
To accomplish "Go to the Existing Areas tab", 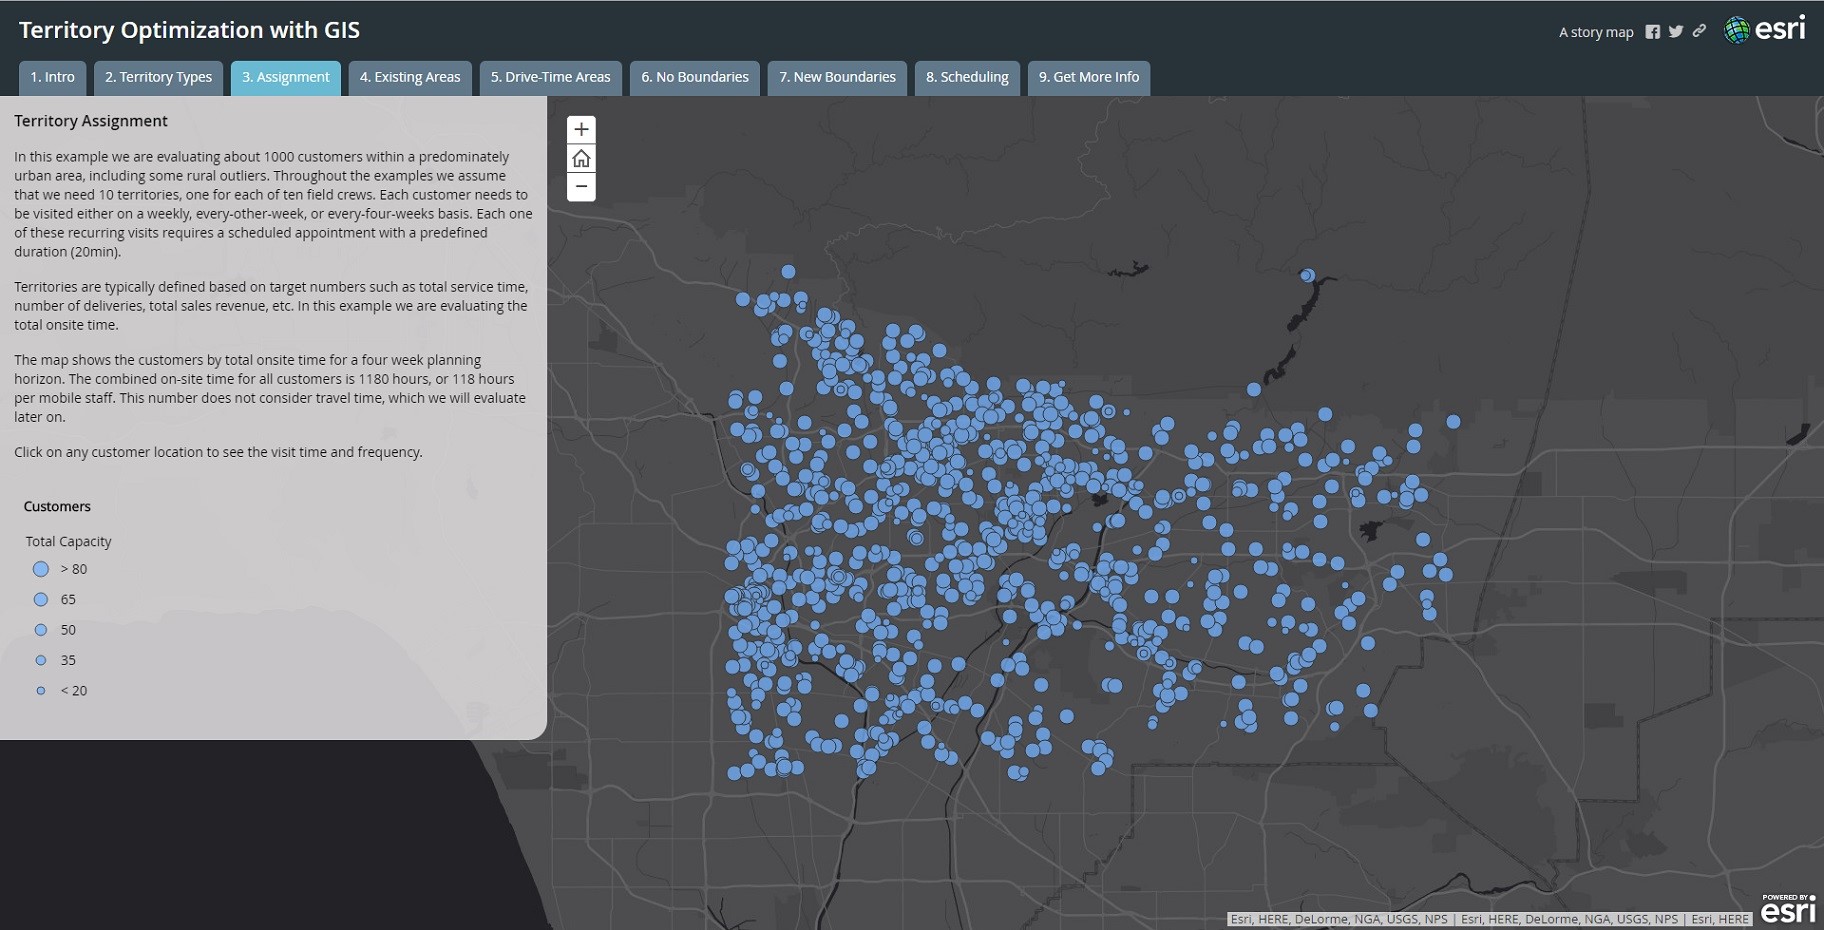I will tap(410, 78).
